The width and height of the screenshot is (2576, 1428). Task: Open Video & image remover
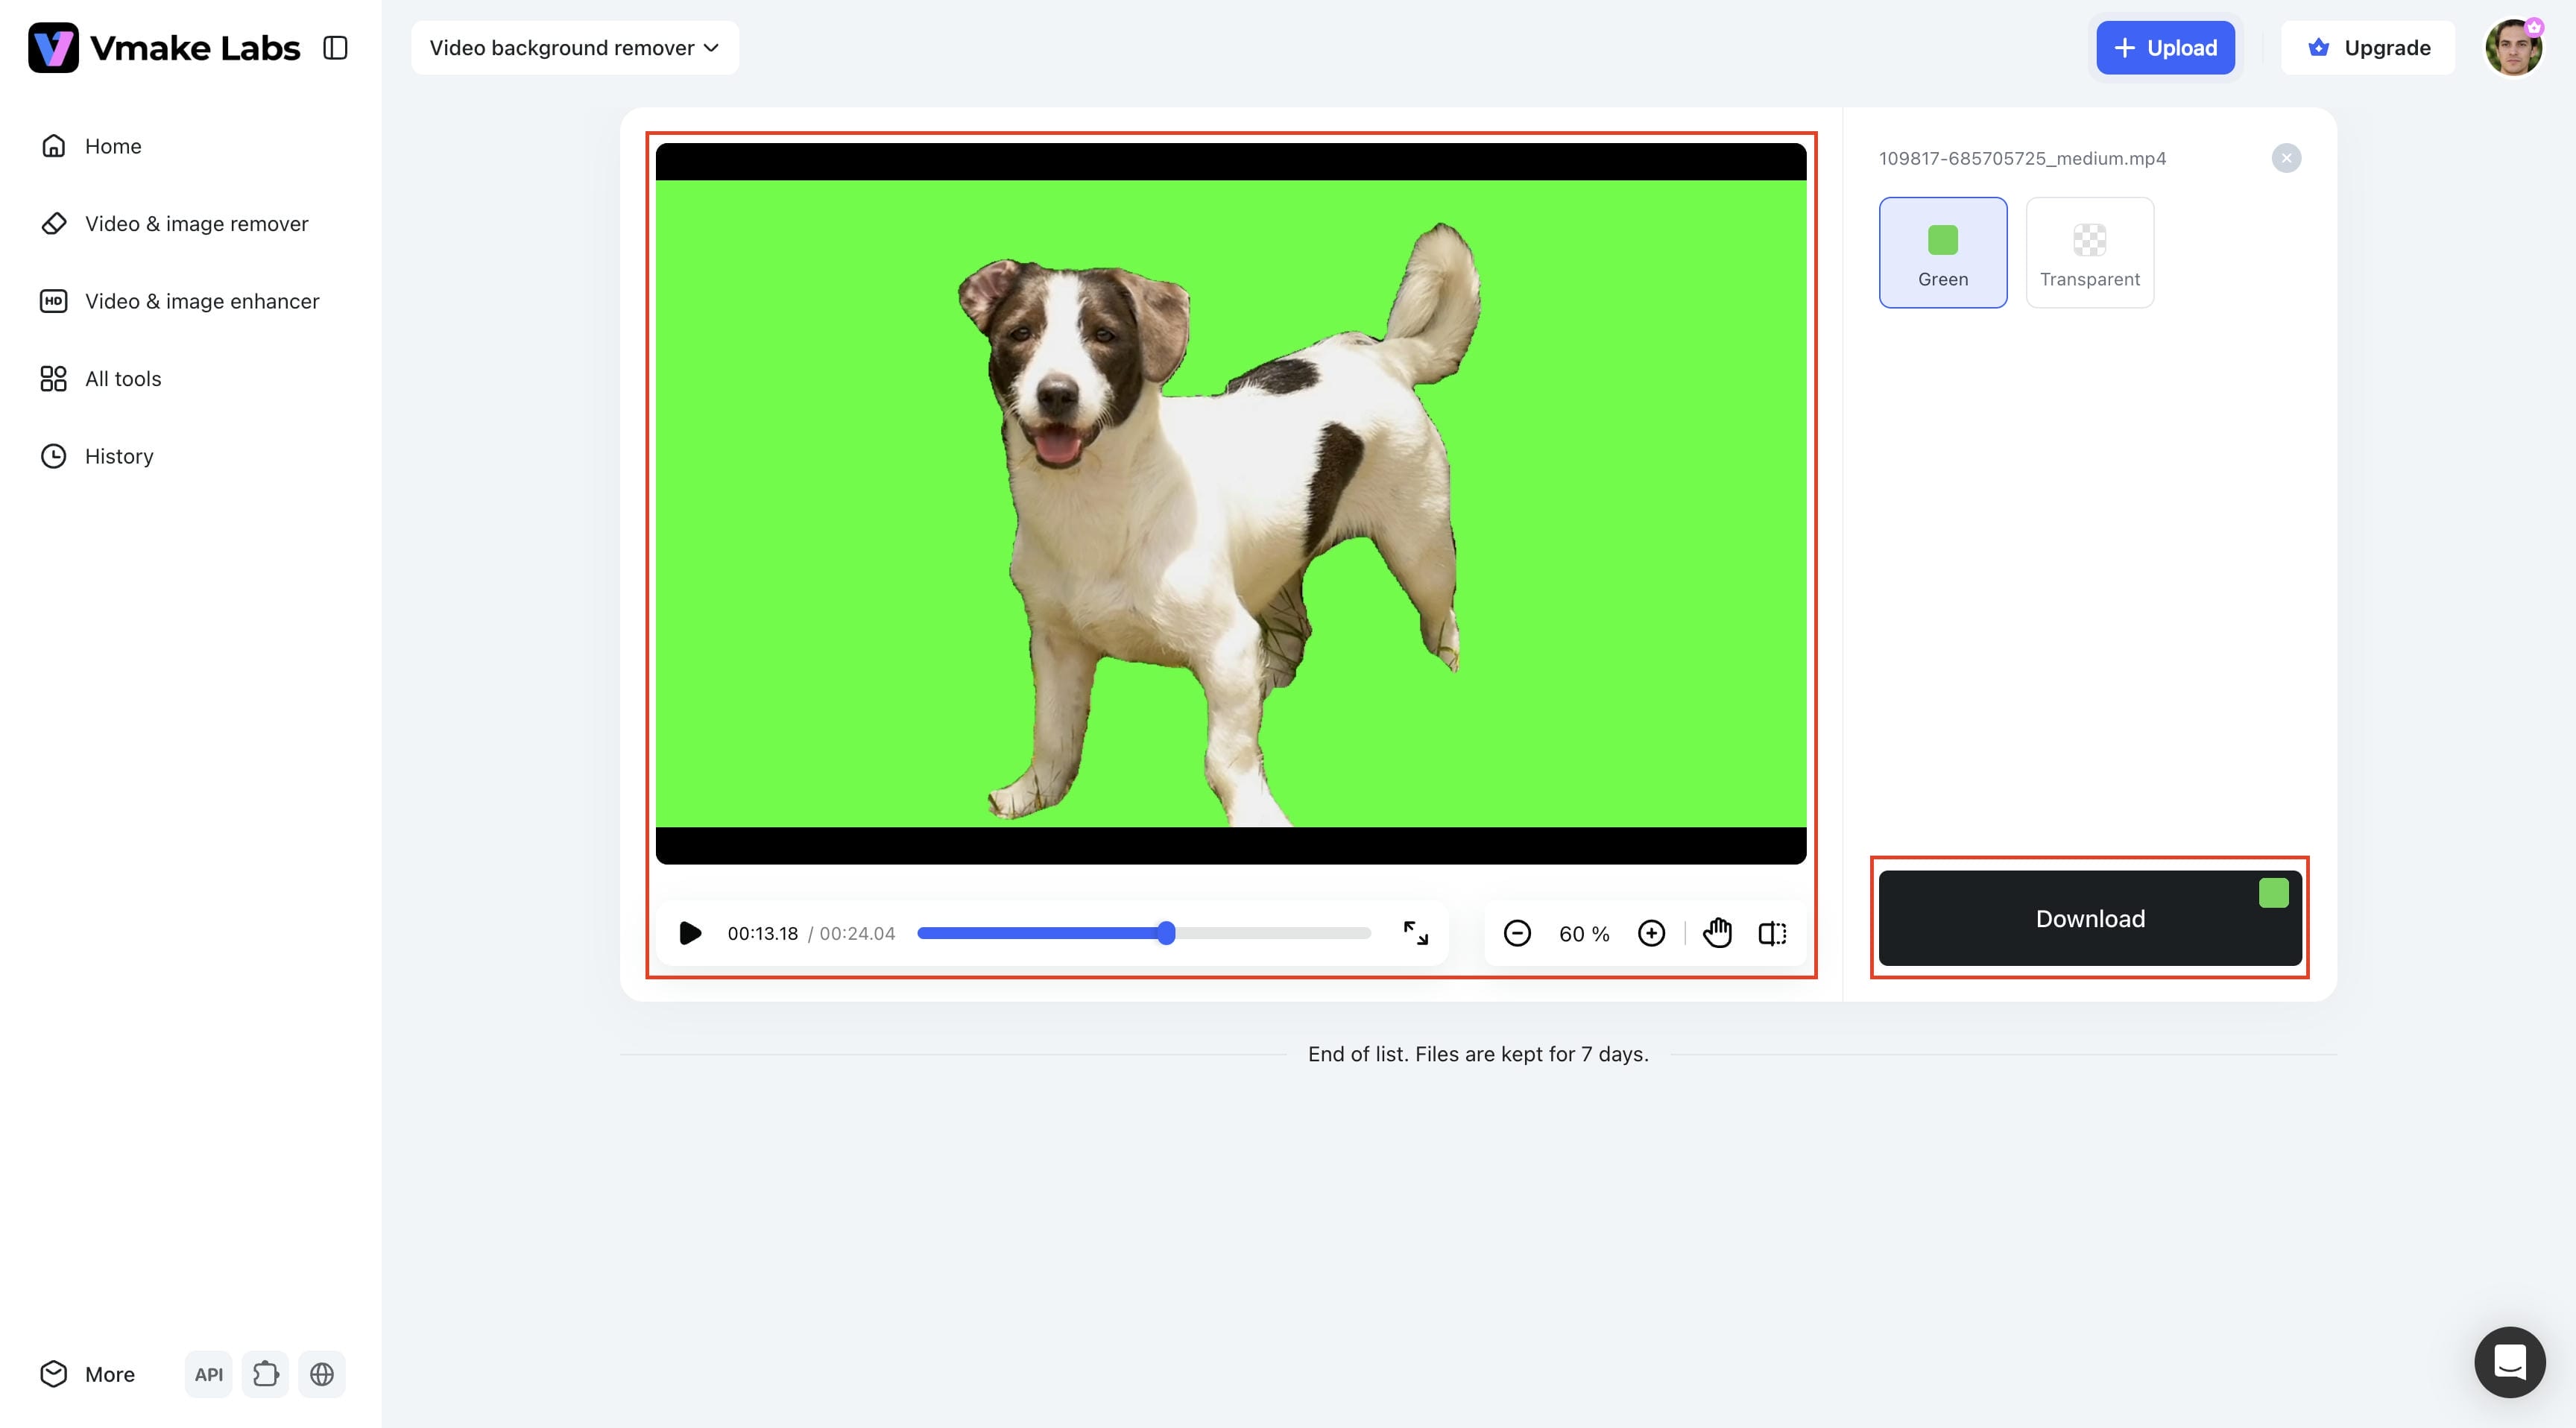pos(174,223)
